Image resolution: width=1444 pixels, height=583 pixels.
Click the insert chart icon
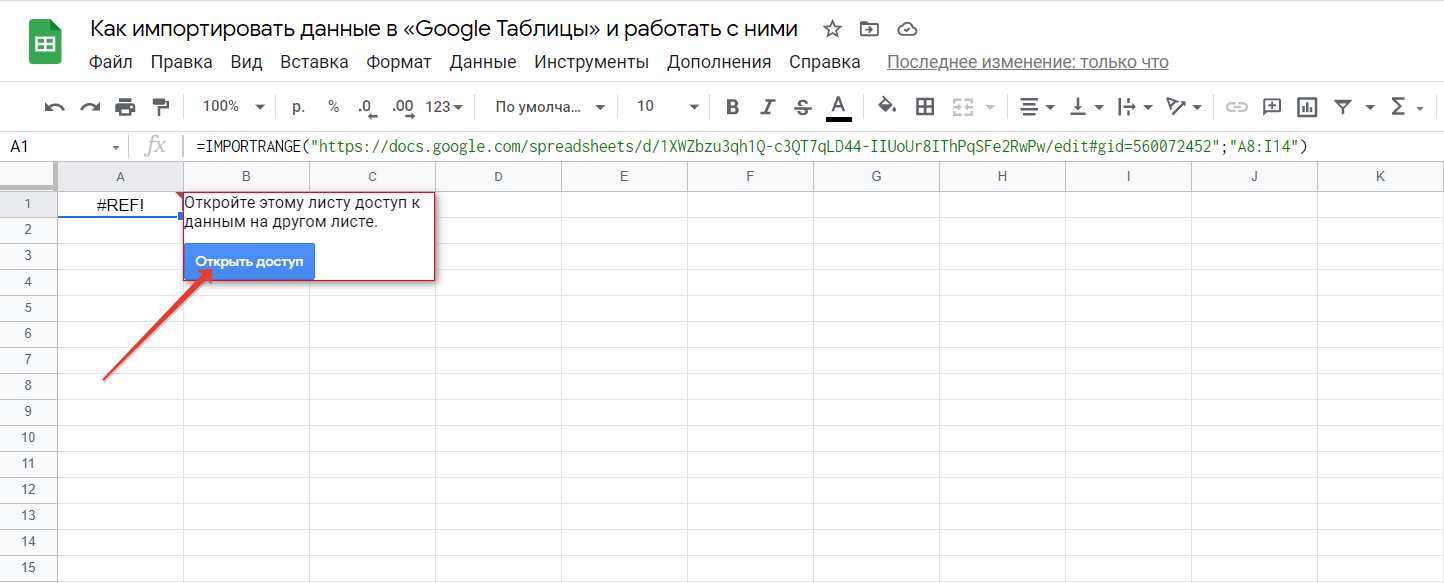(x=1307, y=107)
